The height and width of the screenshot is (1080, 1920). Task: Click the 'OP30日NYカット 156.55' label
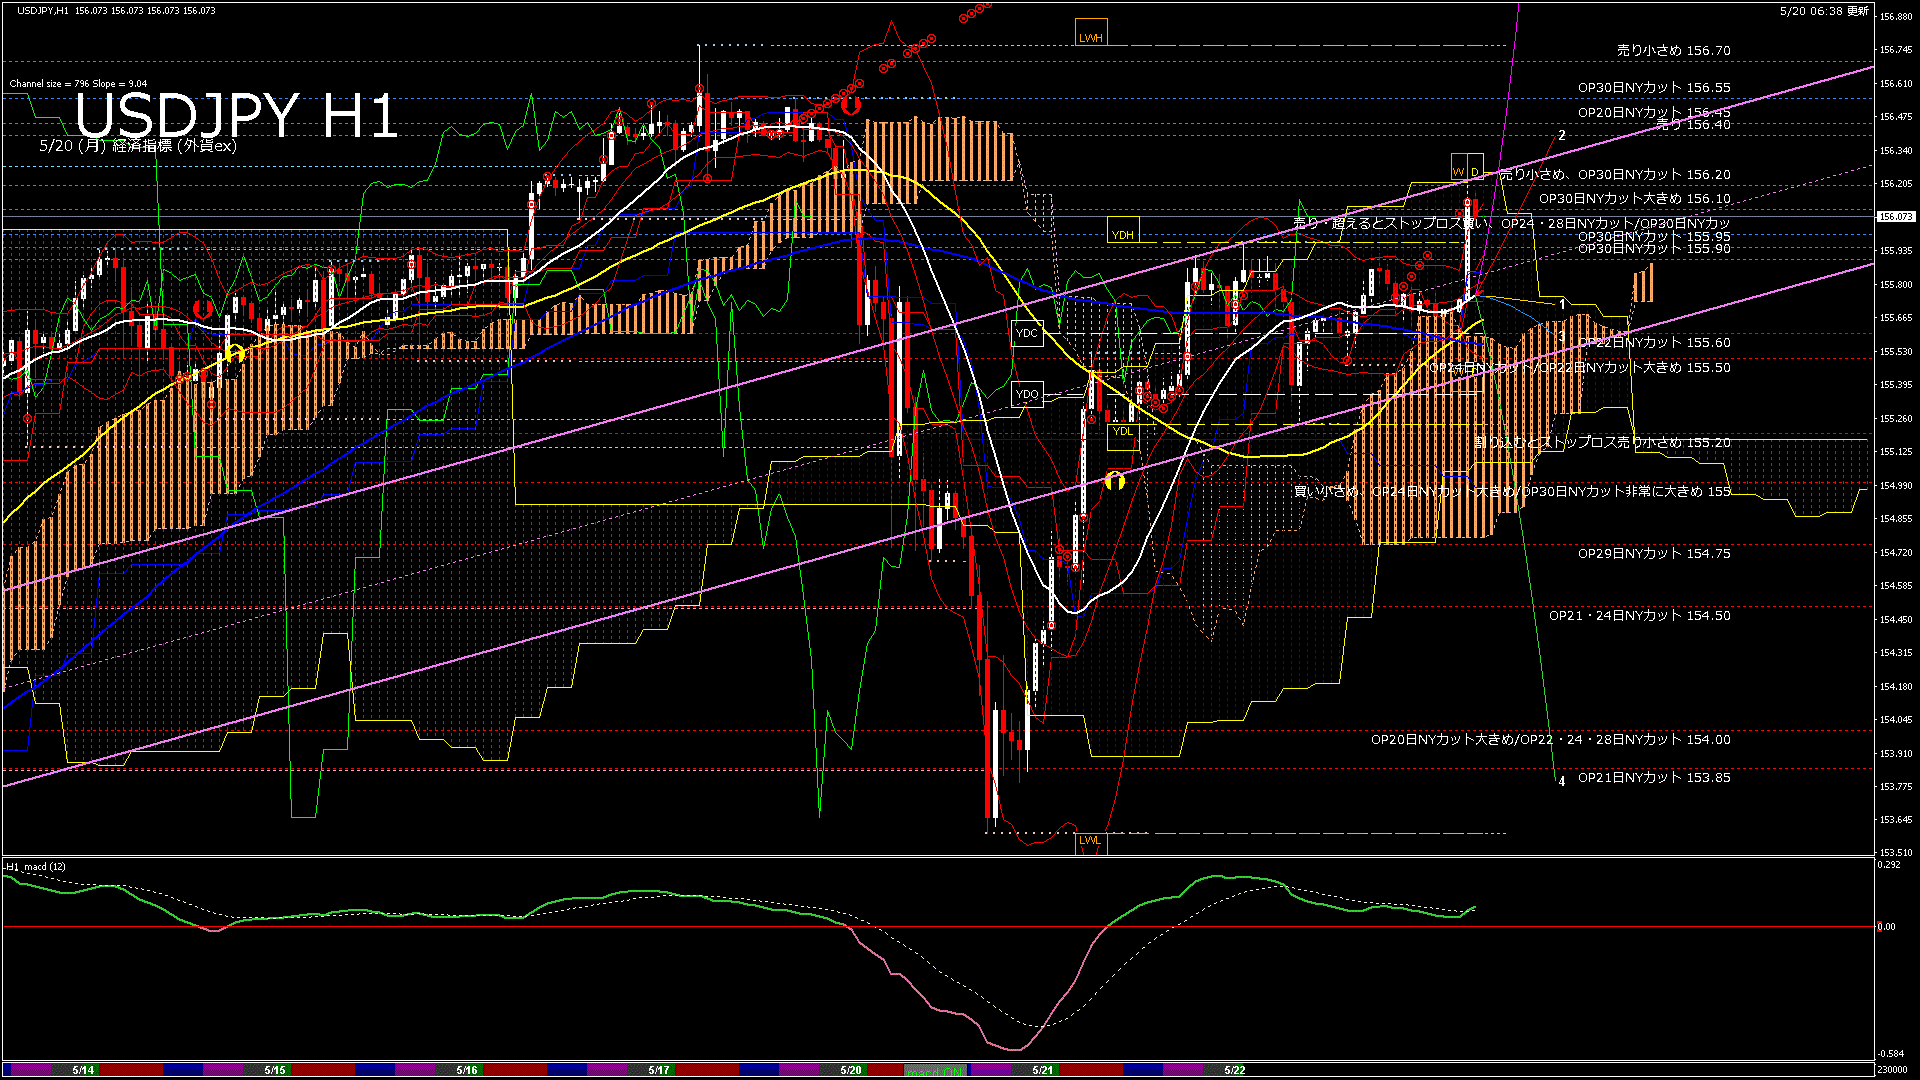tap(1655, 88)
